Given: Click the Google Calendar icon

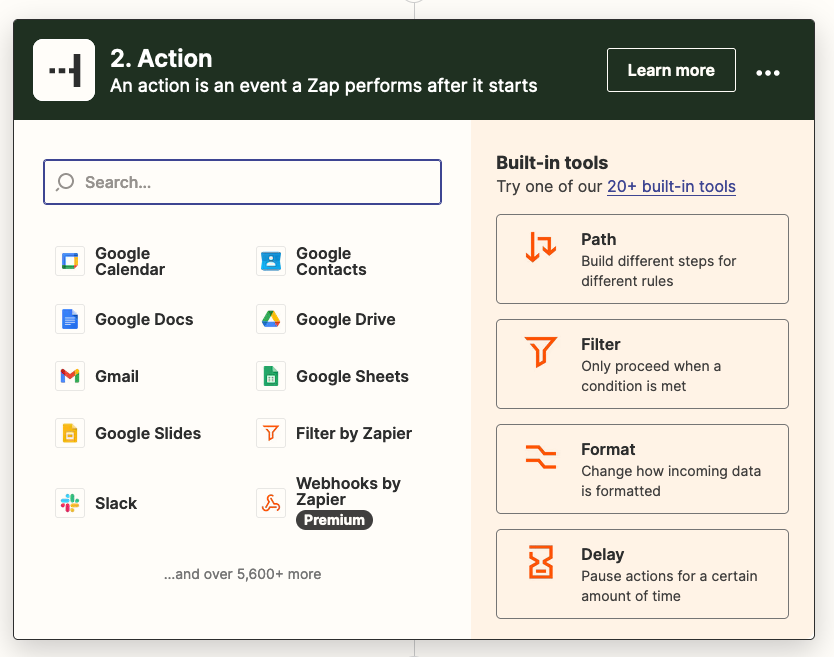Looking at the screenshot, I should 70,262.
